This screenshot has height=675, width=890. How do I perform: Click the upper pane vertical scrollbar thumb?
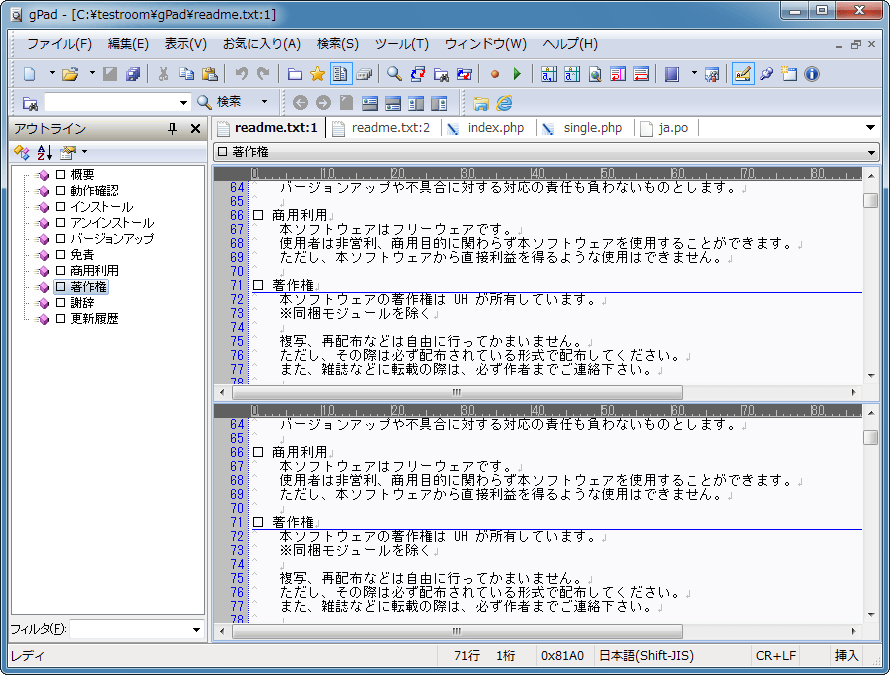(871, 200)
